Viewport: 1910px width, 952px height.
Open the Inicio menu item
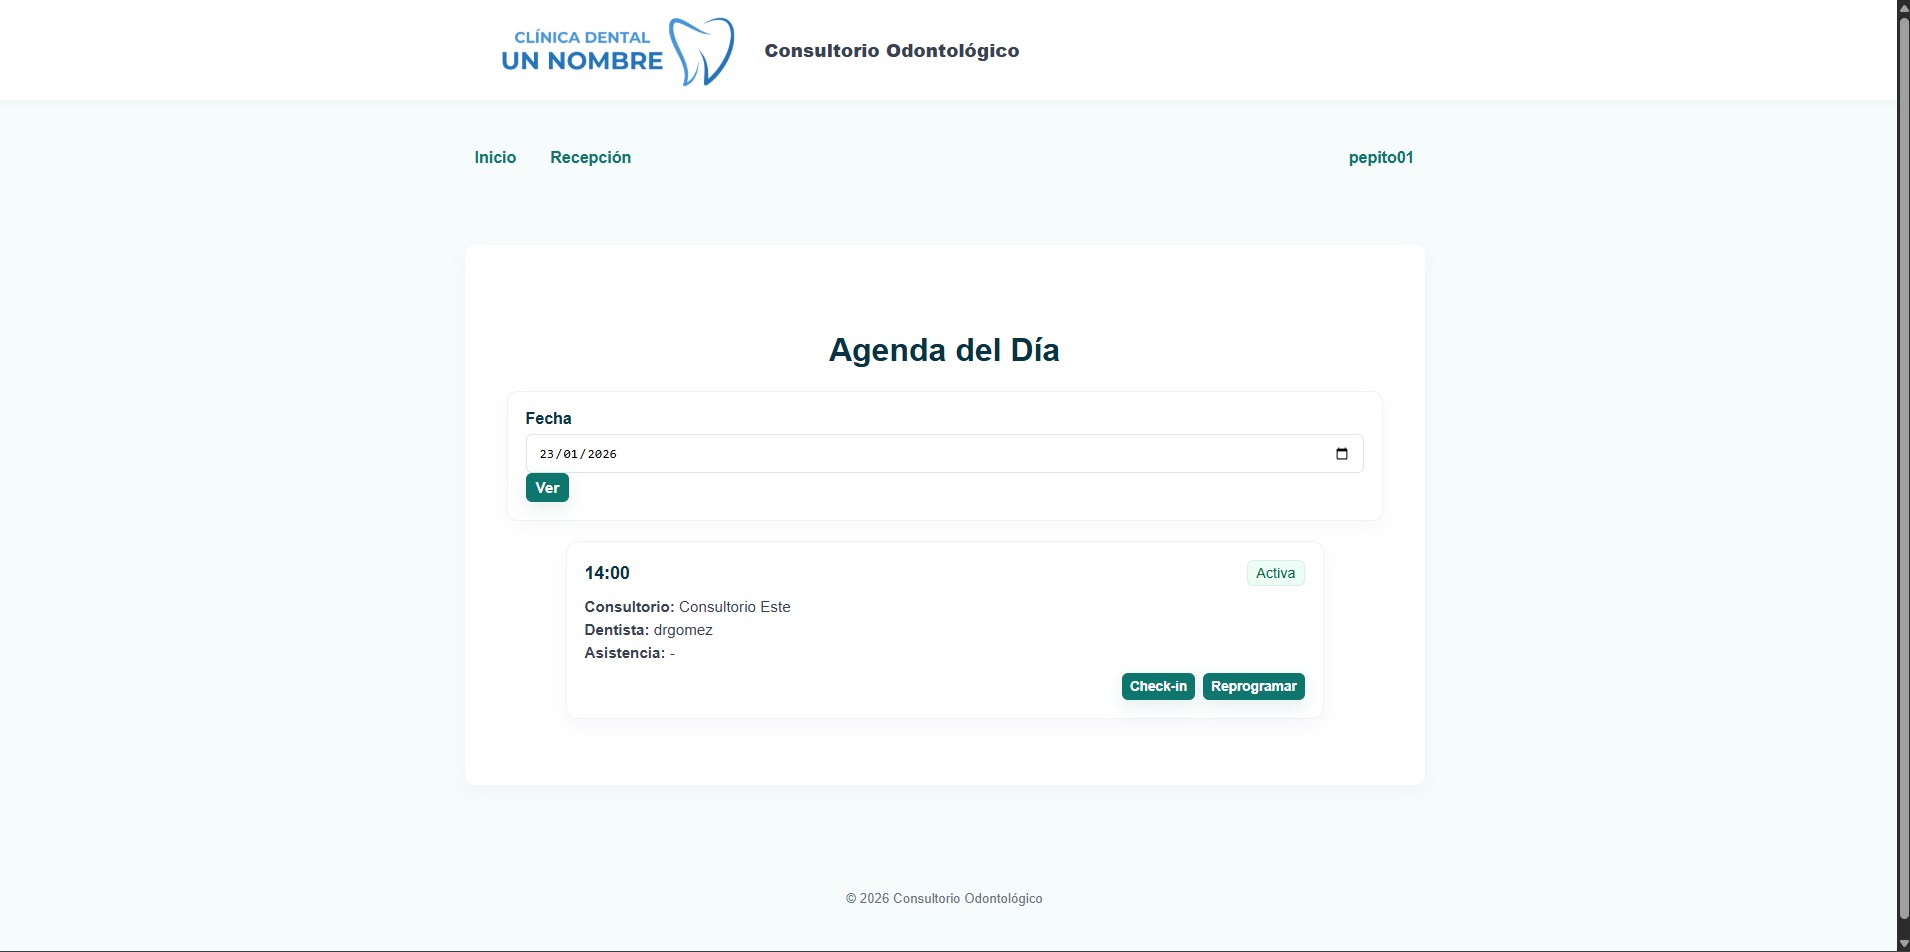tap(494, 157)
